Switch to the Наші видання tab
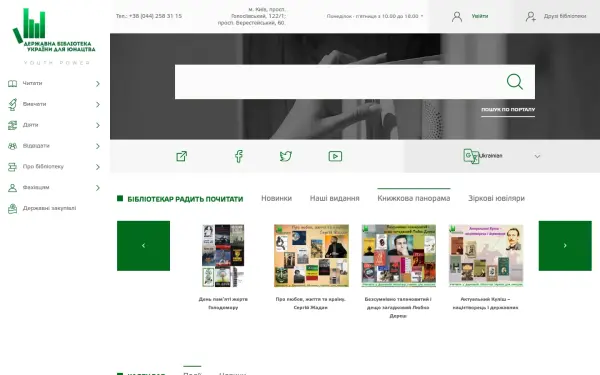This screenshot has height=375, width=600. [x=334, y=198]
